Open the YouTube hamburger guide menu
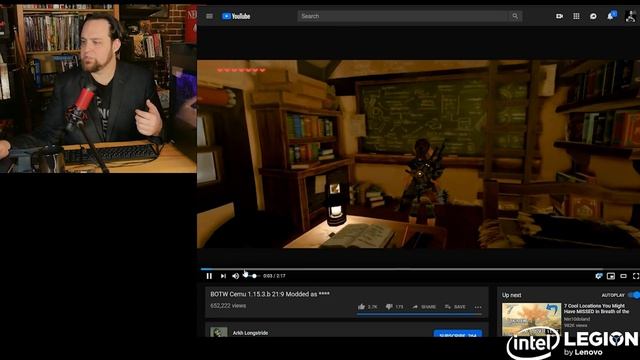This screenshot has width=640, height=360. tap(209, 16)
